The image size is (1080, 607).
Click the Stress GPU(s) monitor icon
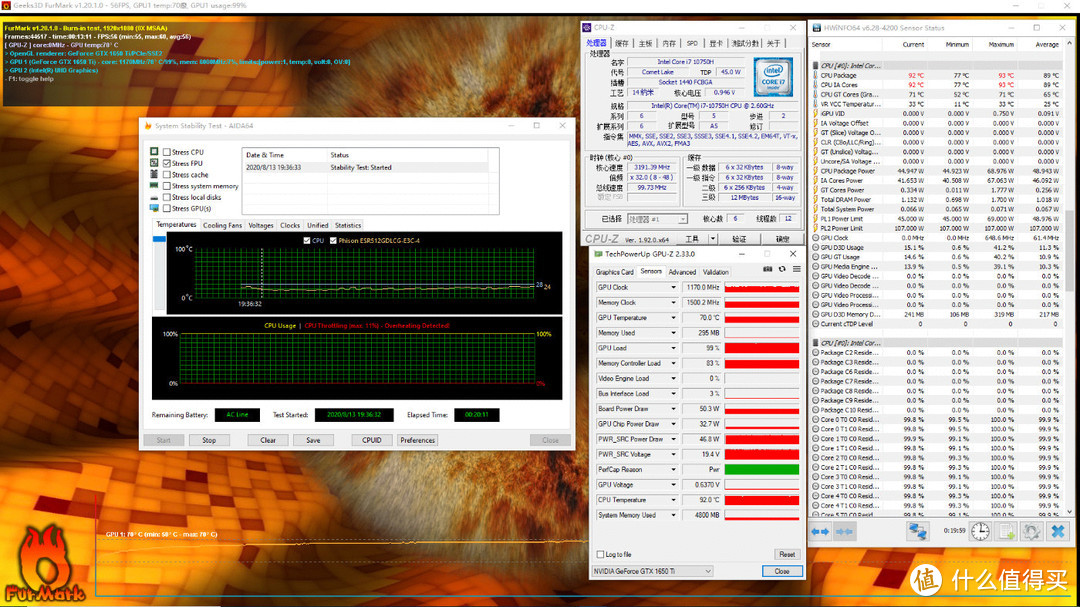tap(154, 208)
